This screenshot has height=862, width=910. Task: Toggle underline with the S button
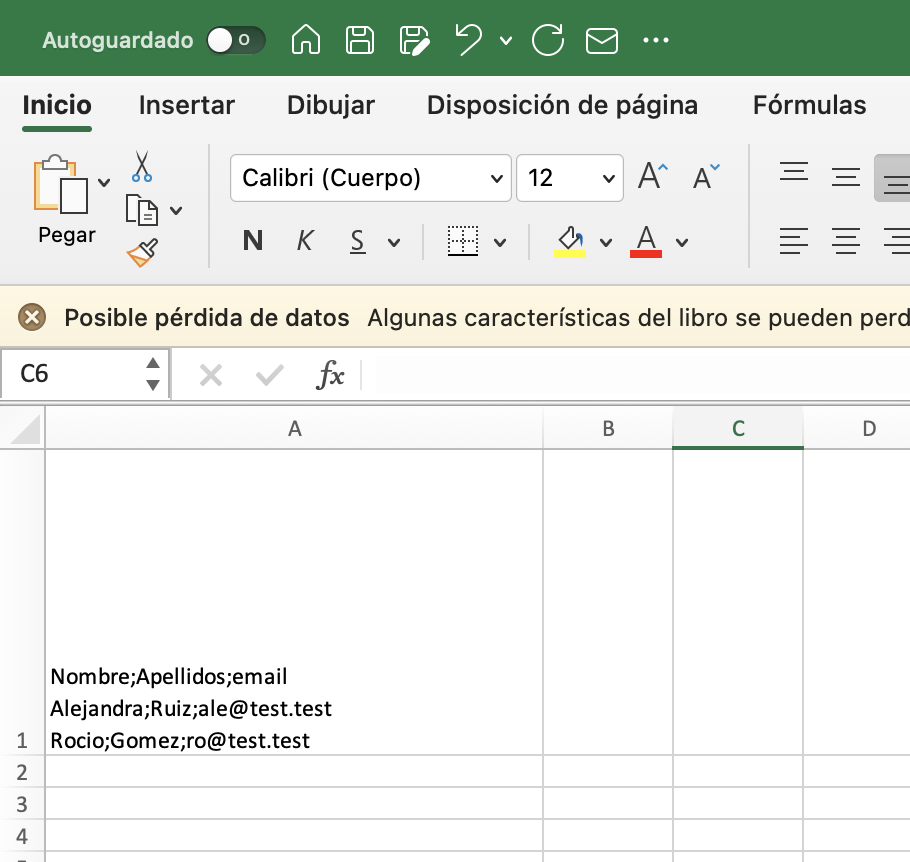point(358,241)
